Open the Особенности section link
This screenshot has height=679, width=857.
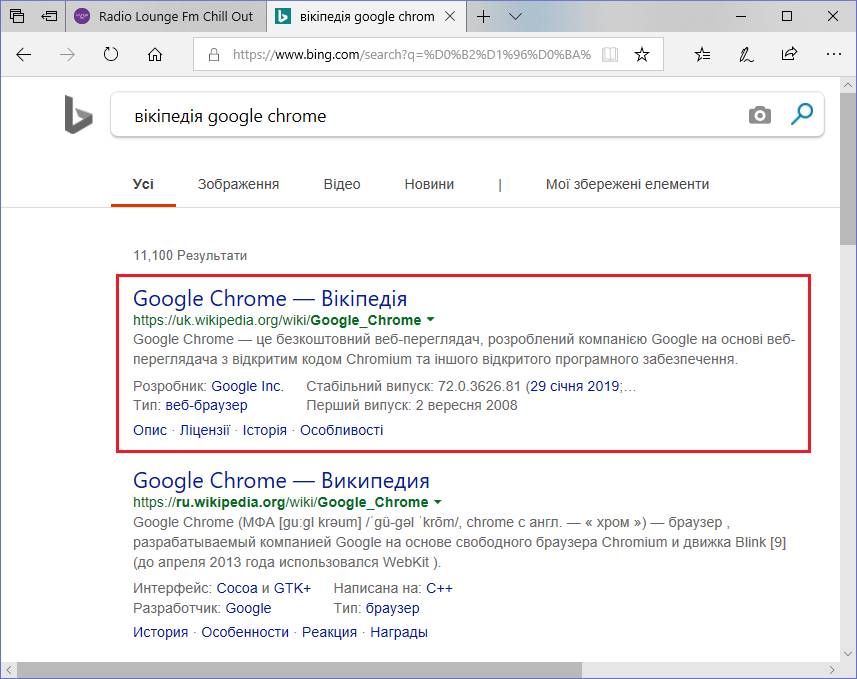tap(245, 633)
